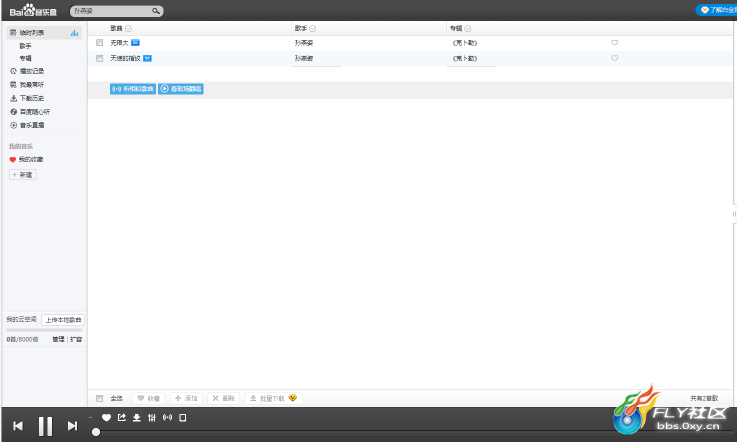Favorite the song 天使的指纹 via heart icon
The width and height of the screenshot is (737, 442).
pos(614,58)
